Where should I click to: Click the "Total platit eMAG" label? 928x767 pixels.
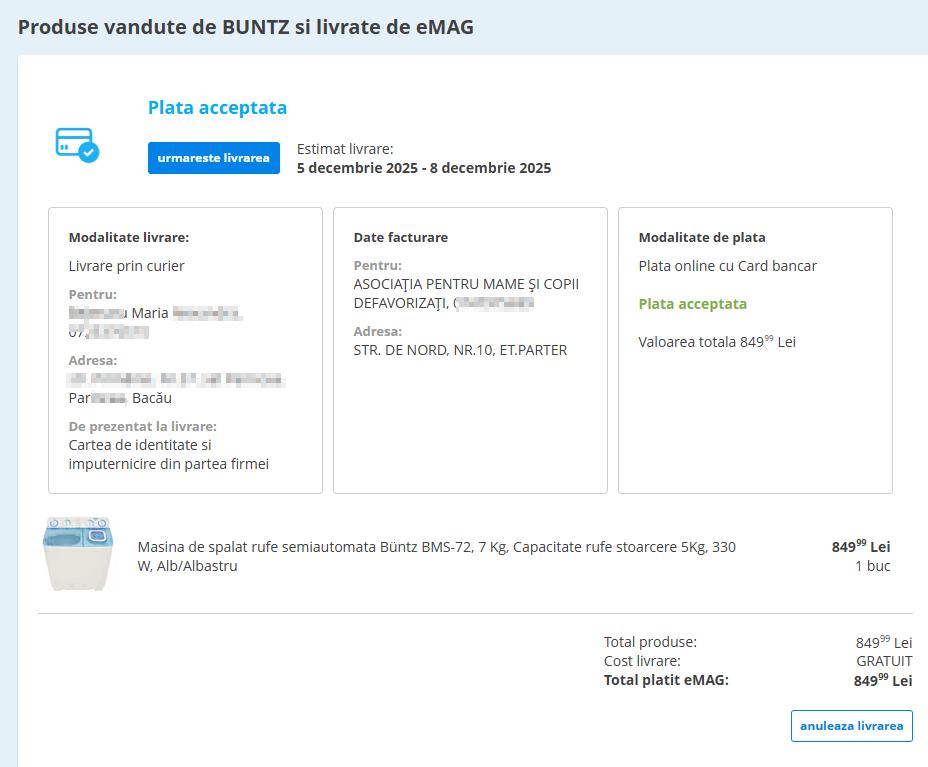[666, 680]
